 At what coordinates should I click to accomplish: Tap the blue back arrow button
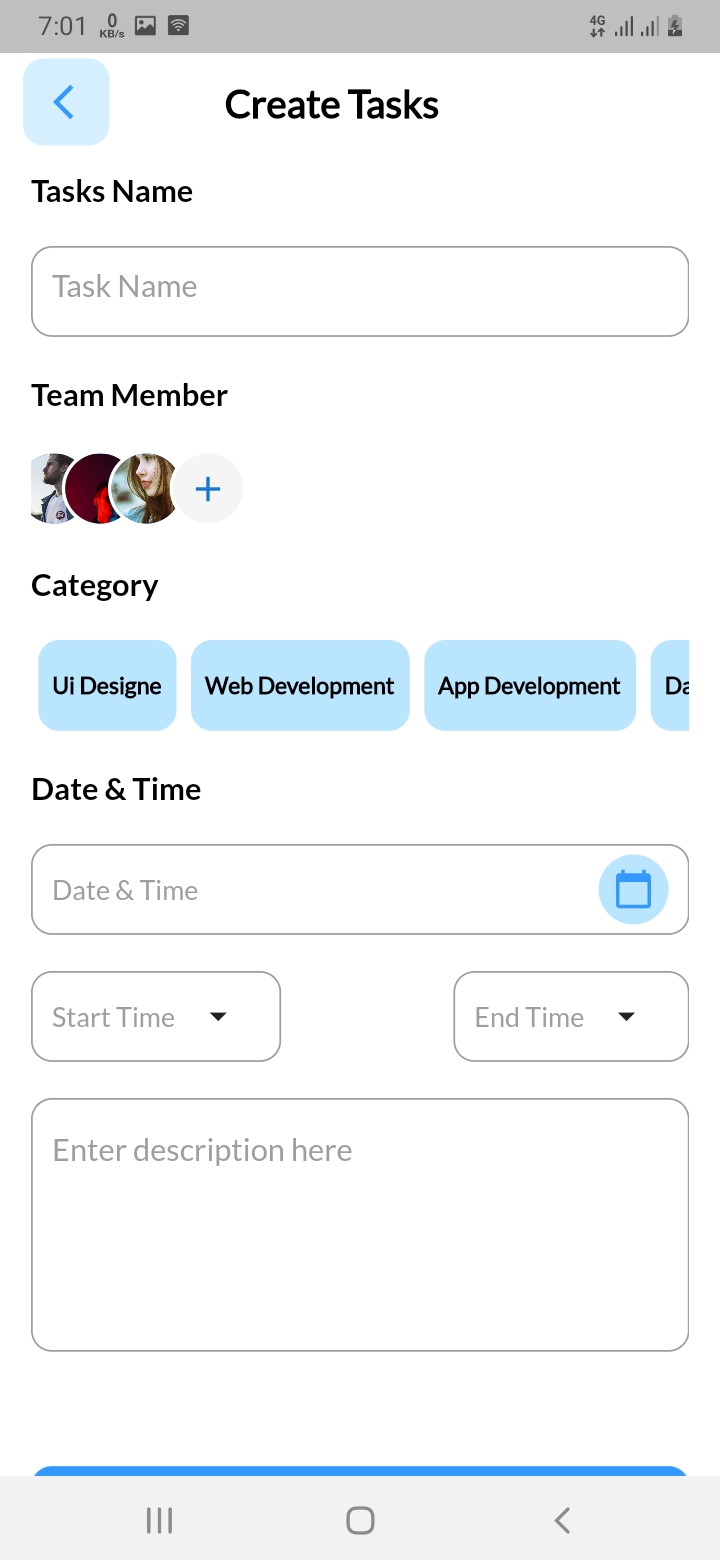click(65, 102)
